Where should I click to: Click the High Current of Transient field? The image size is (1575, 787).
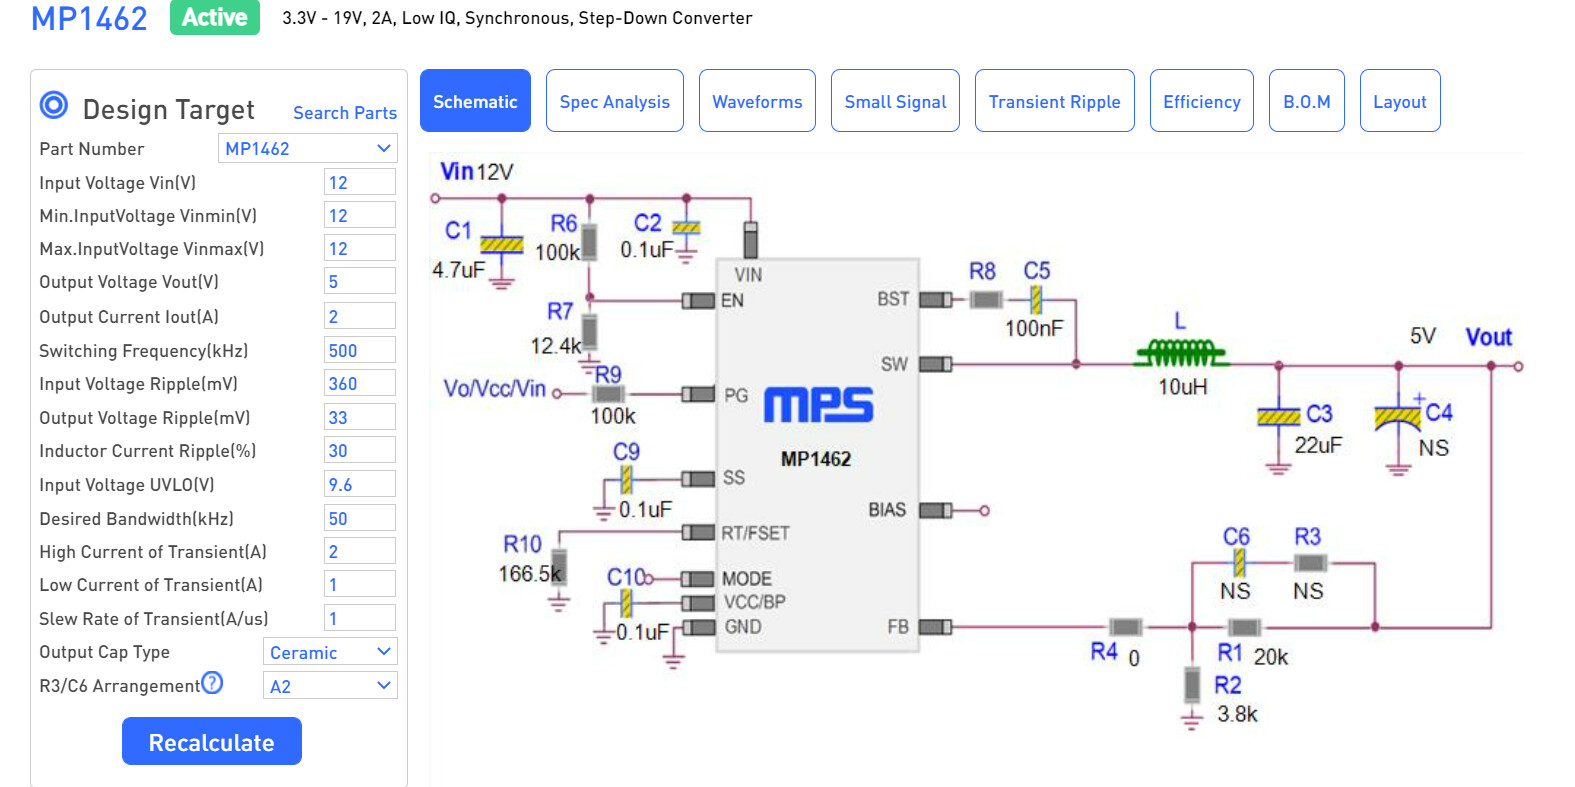point(360,551)
